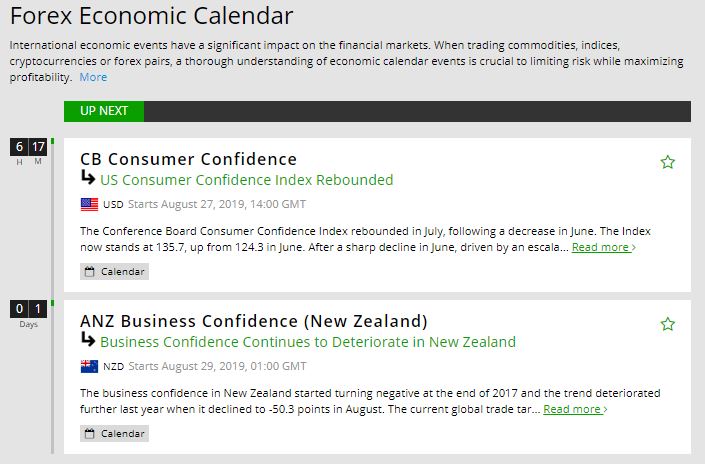The image size is (705, 464).
Task: Select the UP NEXT tab
Action: point(103,111)
